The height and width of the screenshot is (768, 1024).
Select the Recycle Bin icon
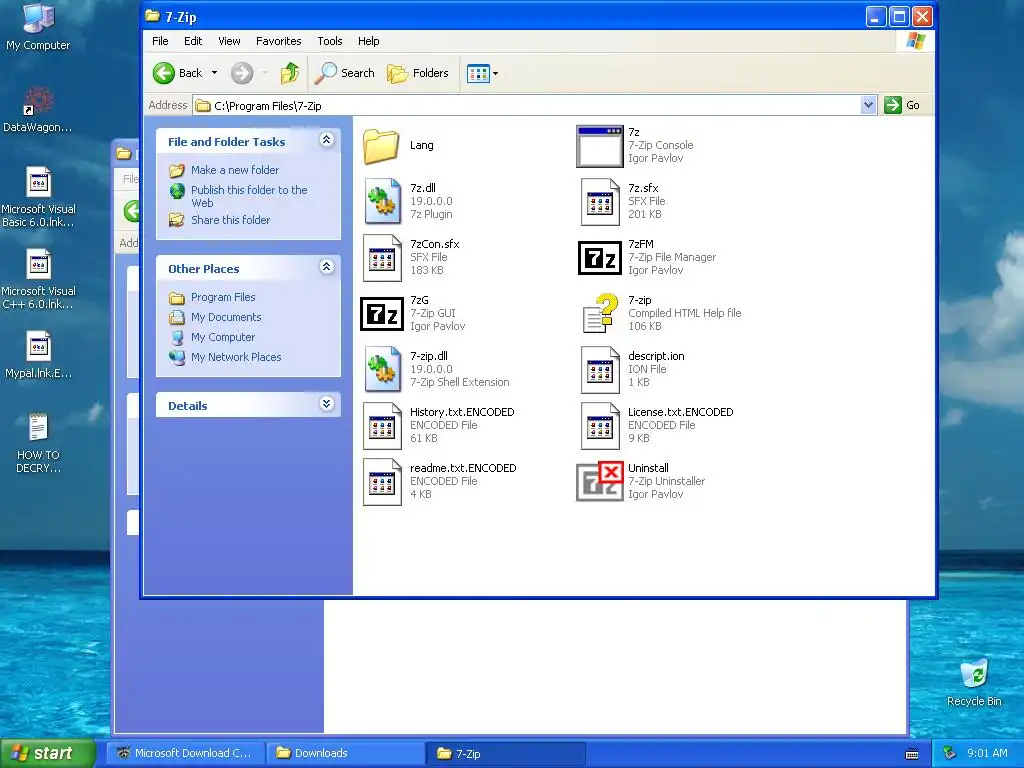(x=974, y=683)
